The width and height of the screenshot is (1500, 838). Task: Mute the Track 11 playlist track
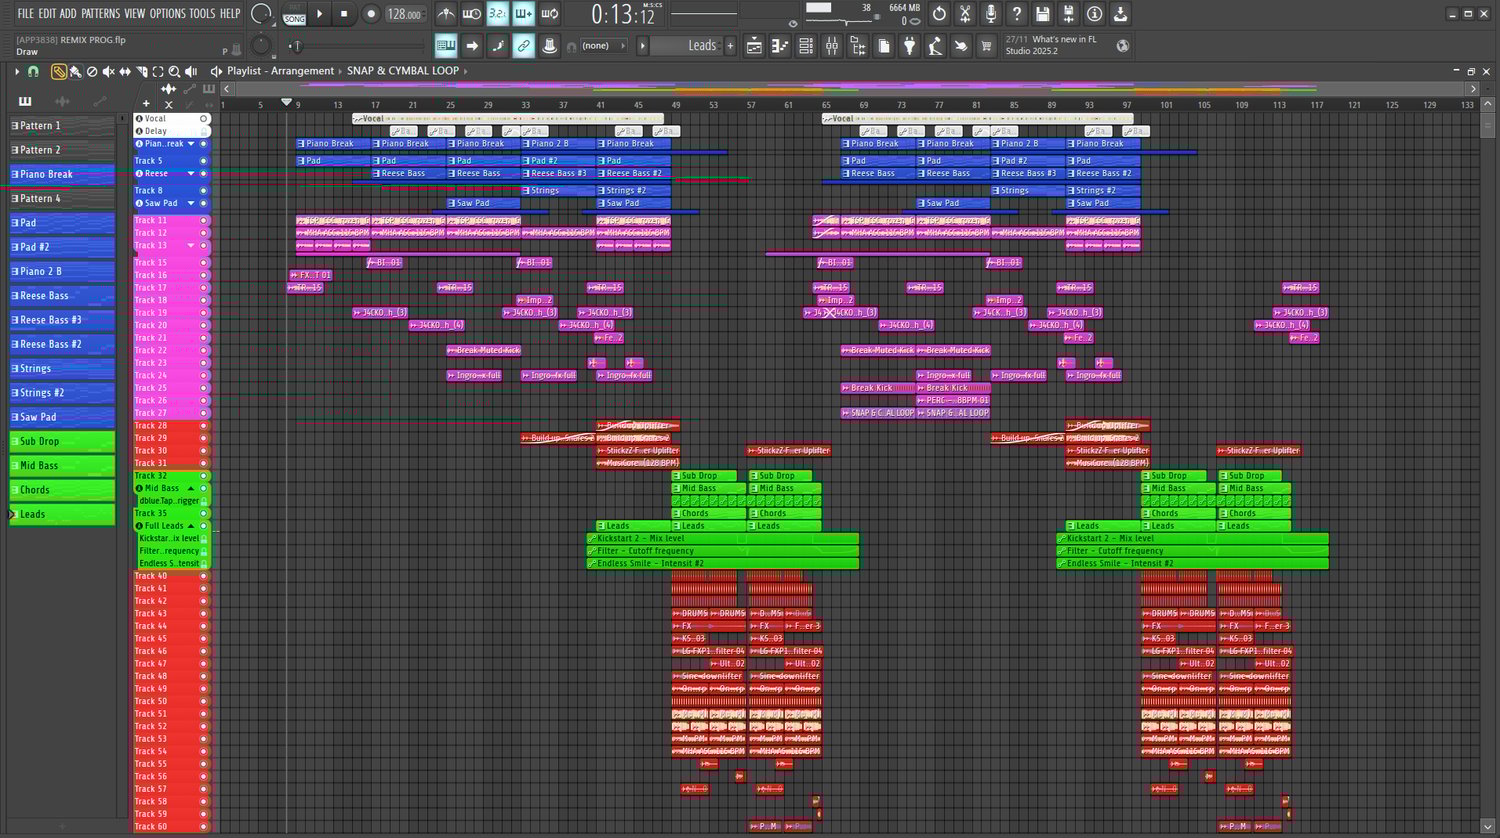204,220
